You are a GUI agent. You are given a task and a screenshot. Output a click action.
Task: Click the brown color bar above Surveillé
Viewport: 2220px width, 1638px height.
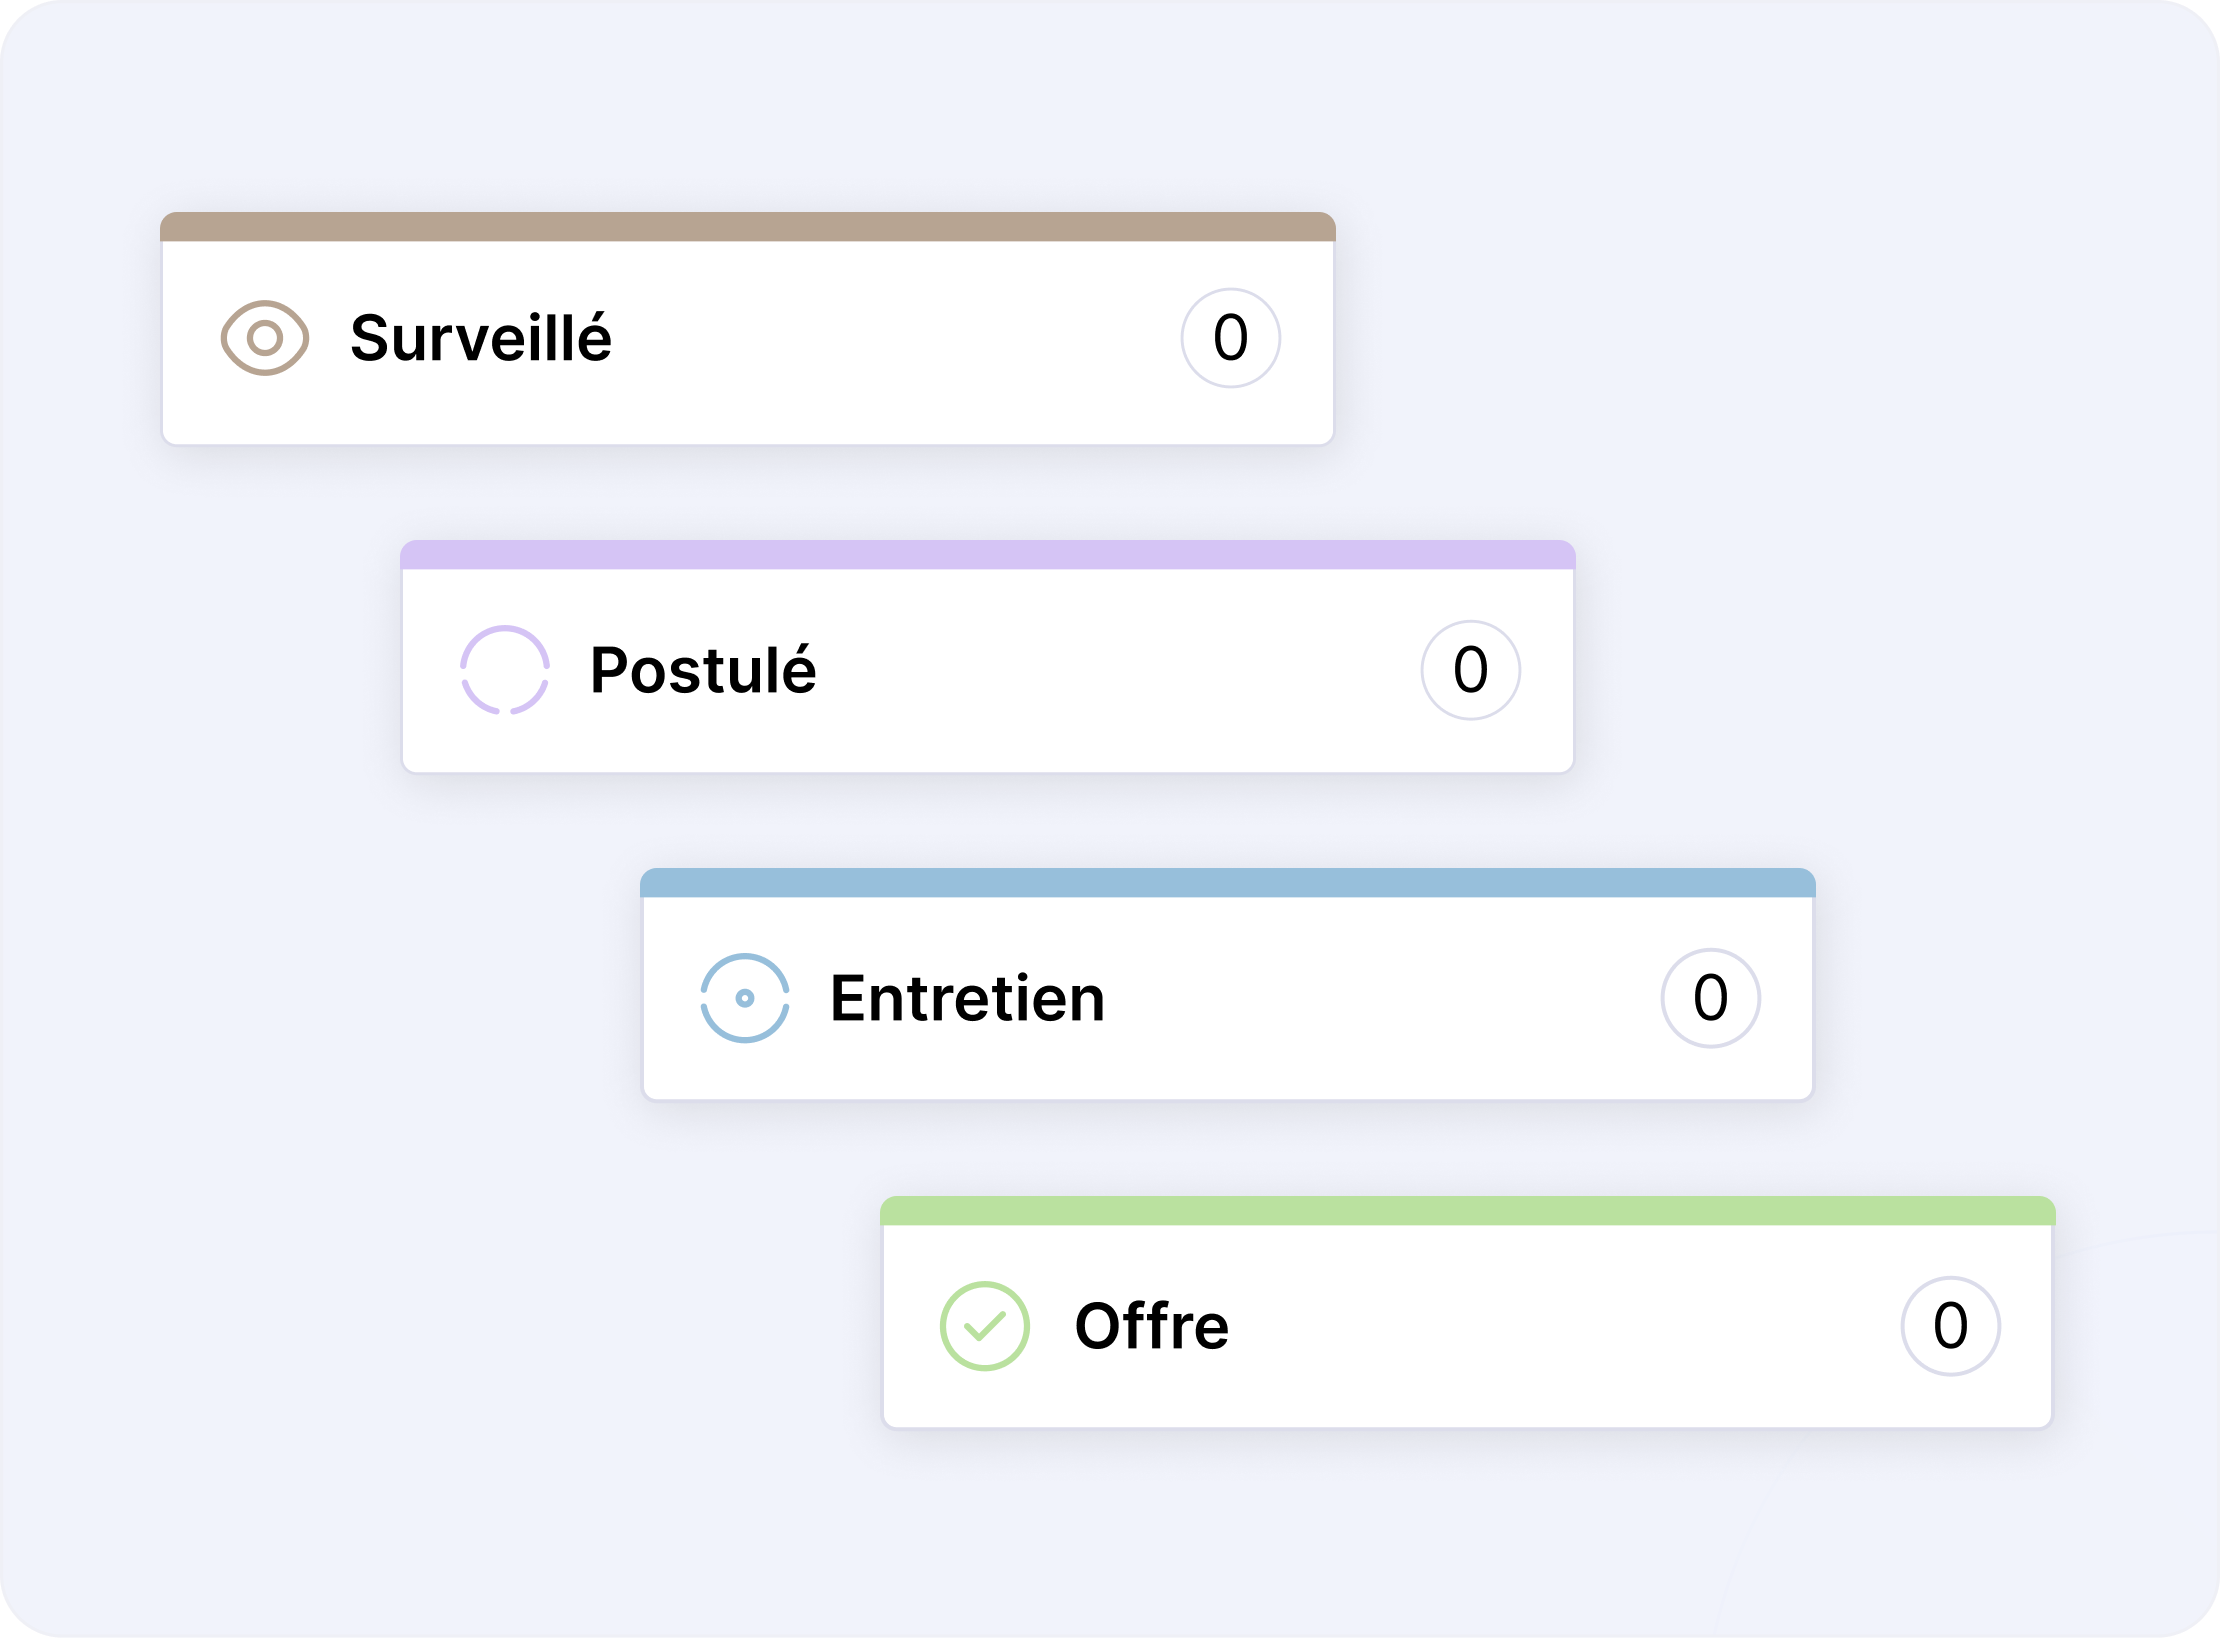pos(748,227)
